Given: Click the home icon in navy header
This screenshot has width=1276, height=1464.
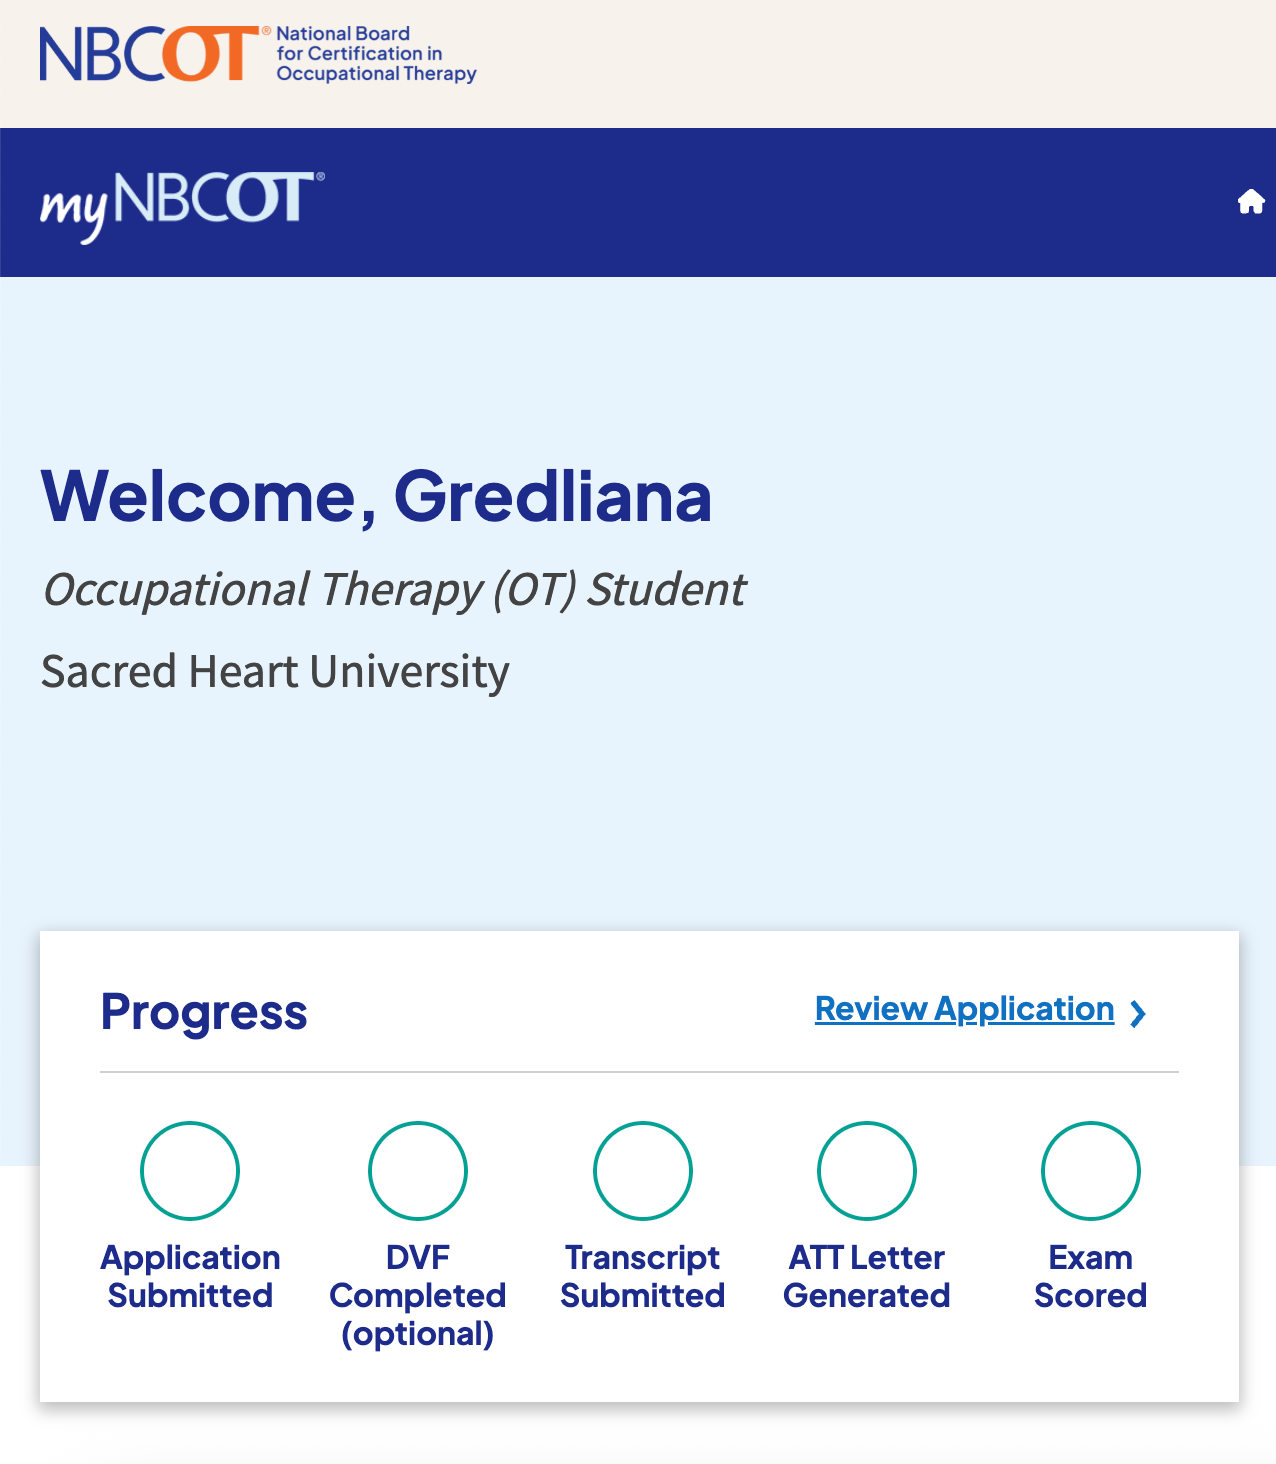Looking at the screenshot, I should point(1251,202).
